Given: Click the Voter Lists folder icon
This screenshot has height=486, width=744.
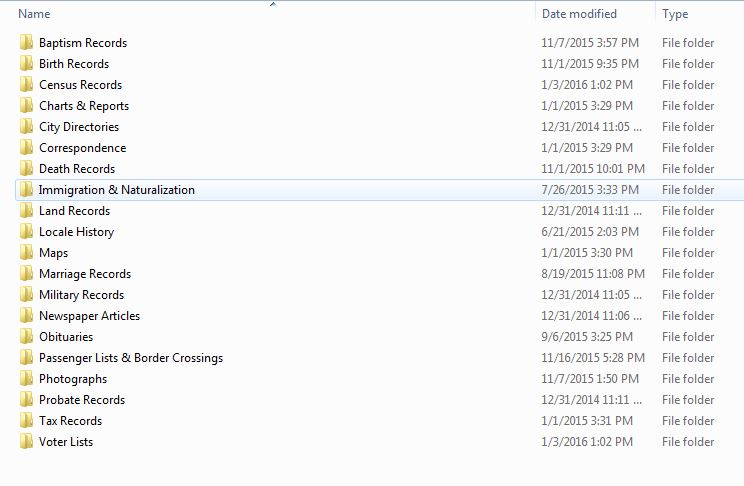Looking at the screenshot, I should coord(27,441).
